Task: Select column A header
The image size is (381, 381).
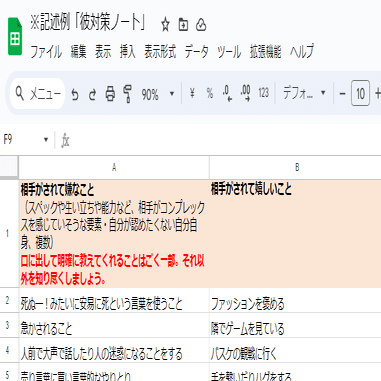Action: click(x=114, y=167)
